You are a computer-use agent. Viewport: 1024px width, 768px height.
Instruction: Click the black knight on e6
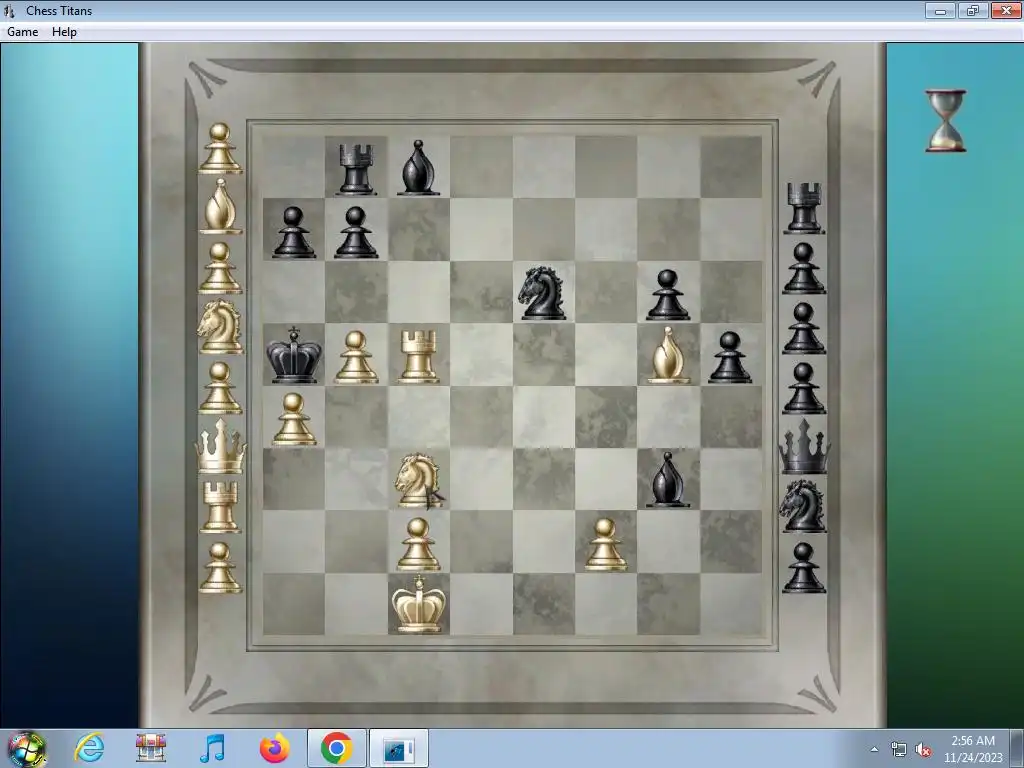(x=543, y=292)
